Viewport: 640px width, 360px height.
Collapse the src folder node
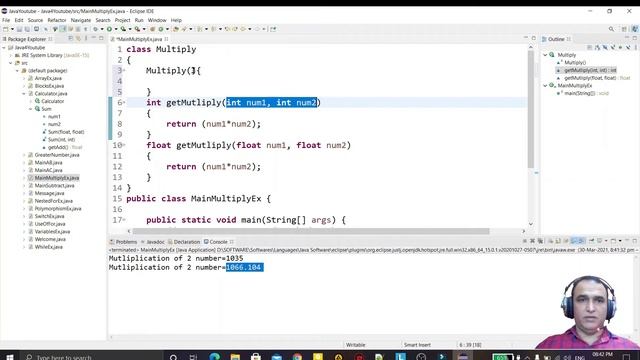tap(11, 63)
